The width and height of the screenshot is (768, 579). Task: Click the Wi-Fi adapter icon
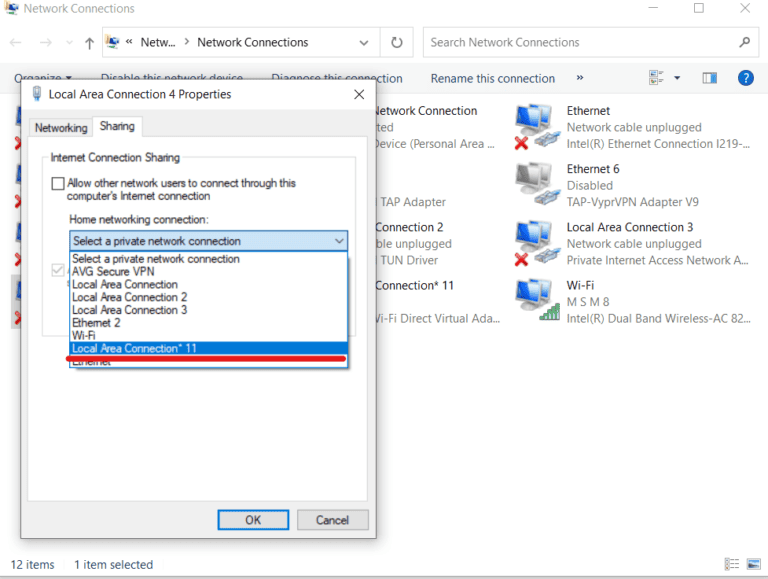pos(537,300)
